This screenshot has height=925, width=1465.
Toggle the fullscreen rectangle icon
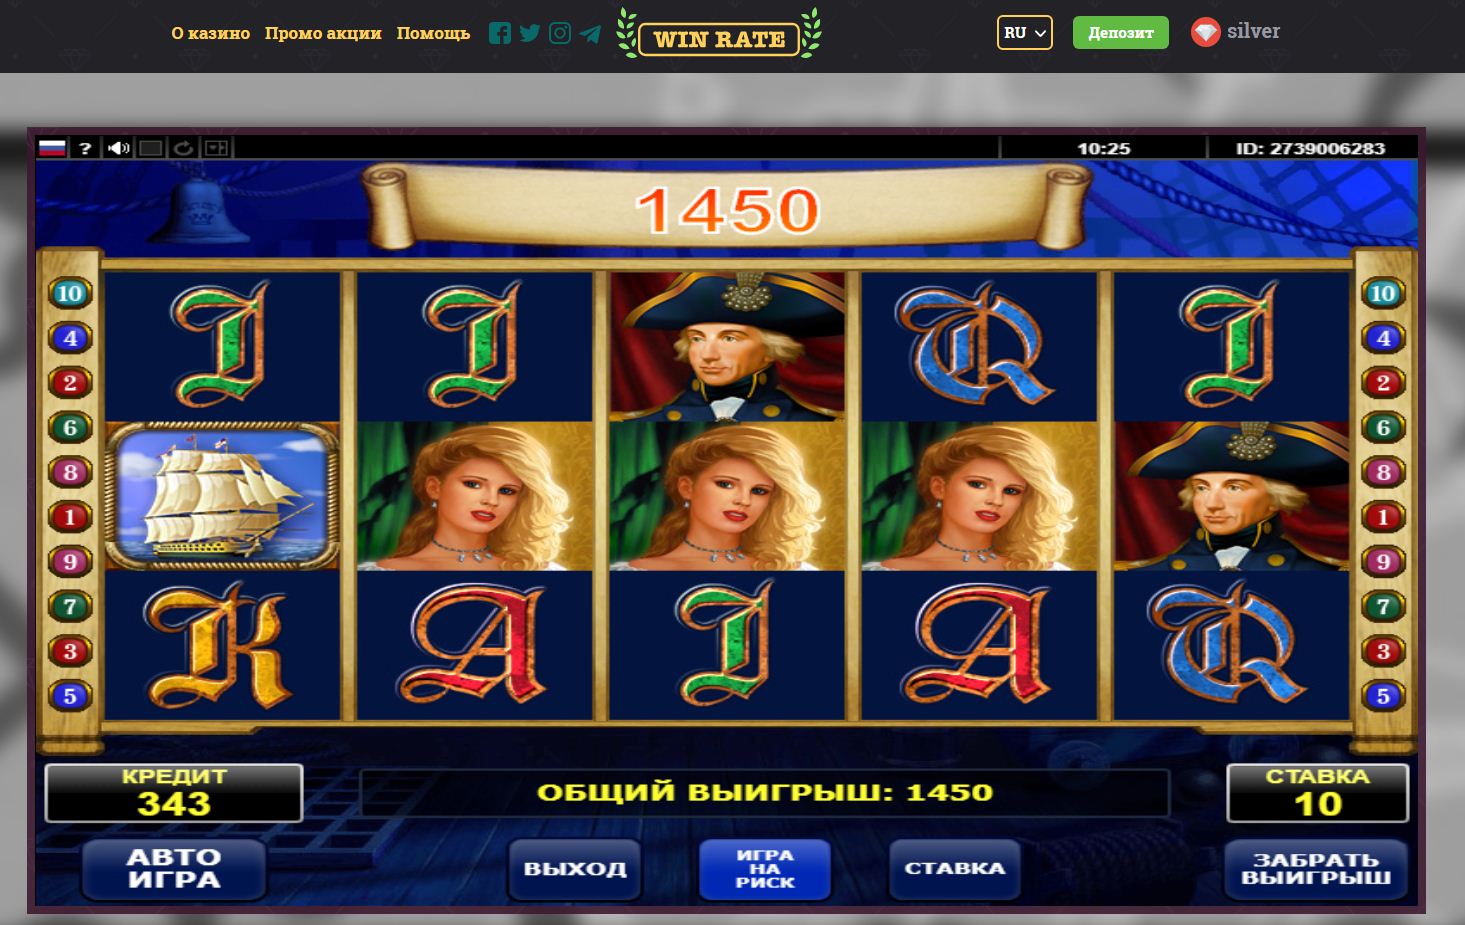[x=151, y=148]
